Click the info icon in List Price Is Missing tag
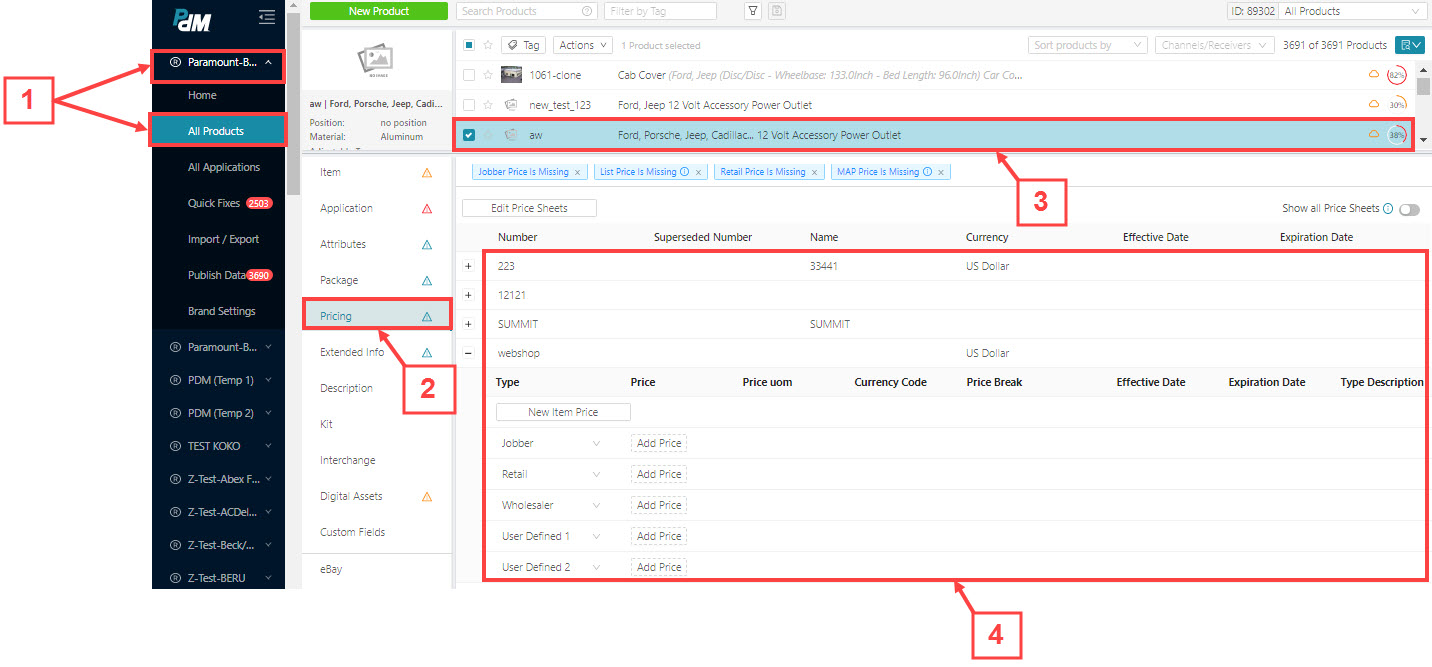 click(x=684, y=172)
